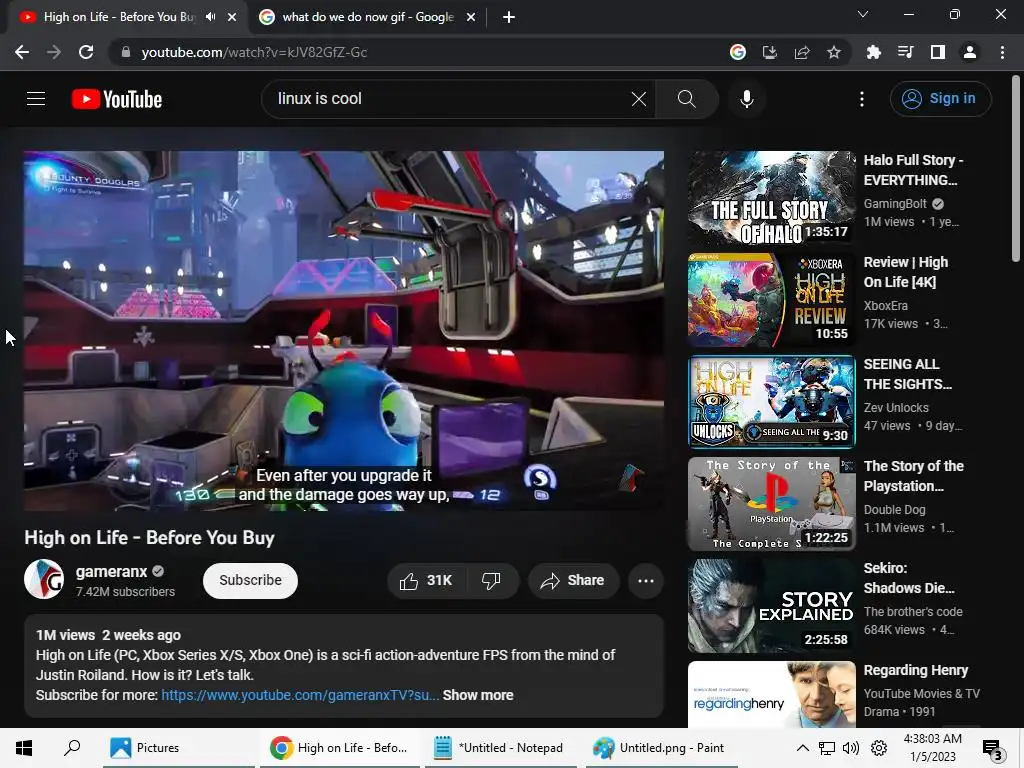Open Windows taskbar search

pyautogui.click(x=72, y=748)
